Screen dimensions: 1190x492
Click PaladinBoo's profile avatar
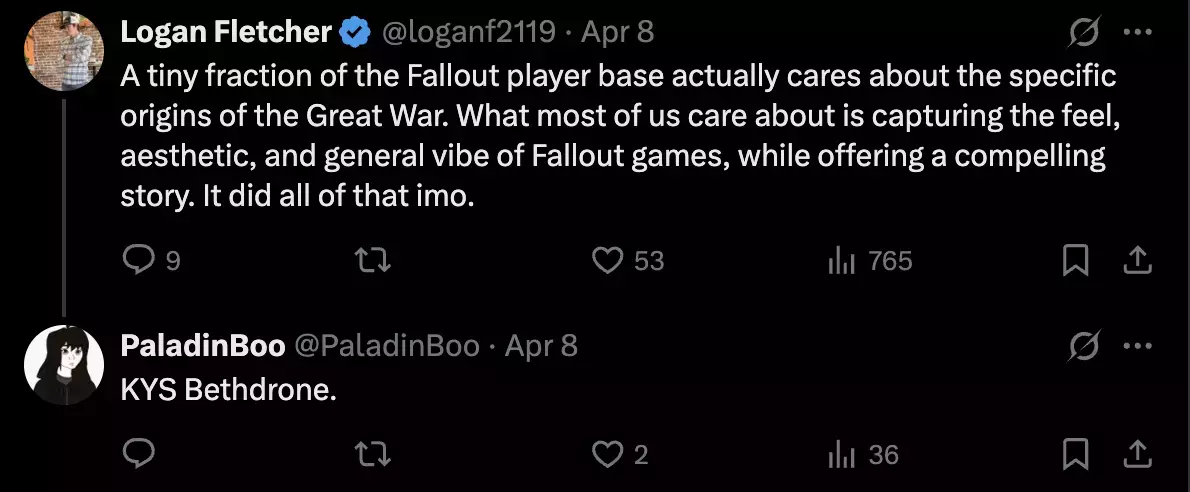(x=64, y=365)
